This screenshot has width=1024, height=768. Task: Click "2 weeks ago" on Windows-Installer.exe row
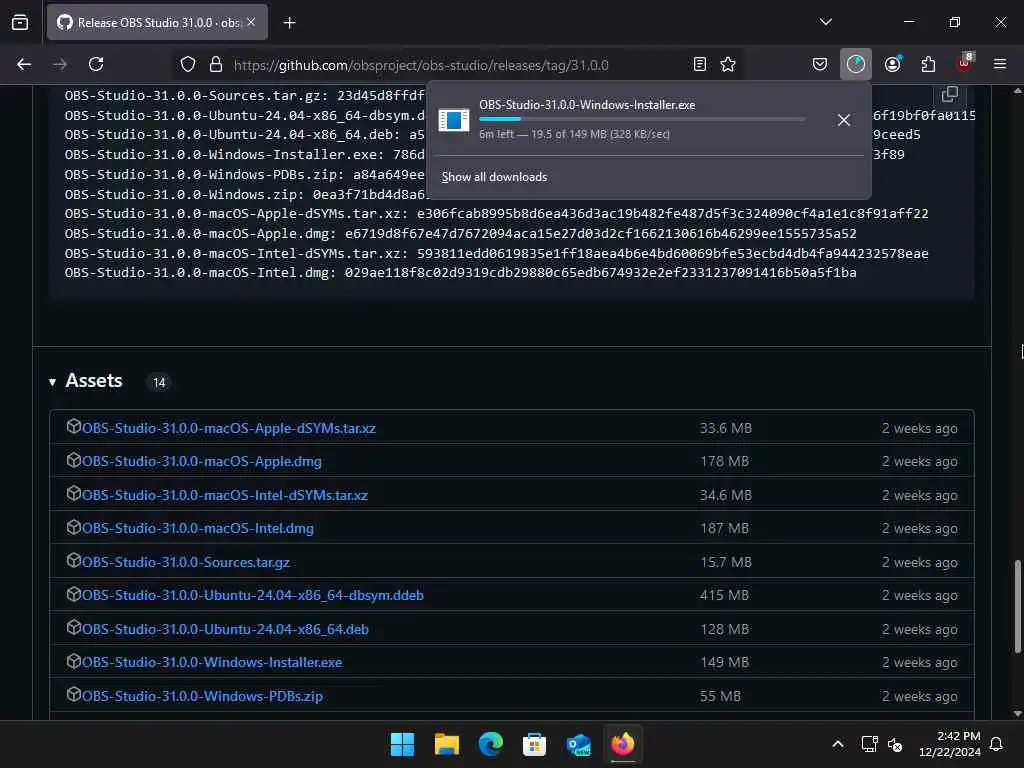[920, 662]
